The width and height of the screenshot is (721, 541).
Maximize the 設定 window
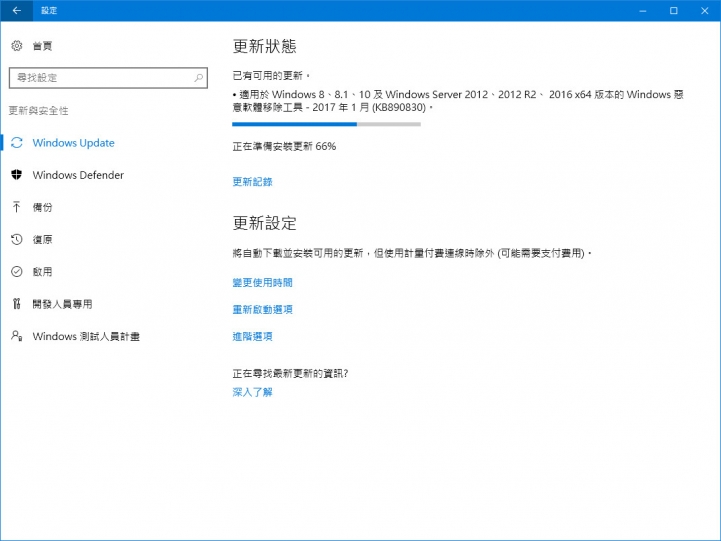tap(674, 11)
